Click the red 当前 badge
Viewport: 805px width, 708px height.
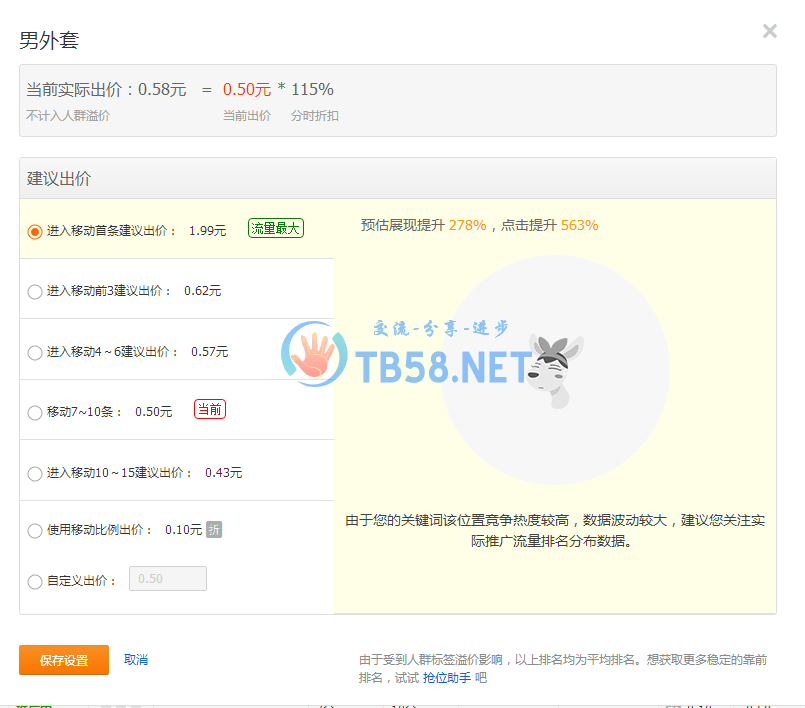pos(209,410)
